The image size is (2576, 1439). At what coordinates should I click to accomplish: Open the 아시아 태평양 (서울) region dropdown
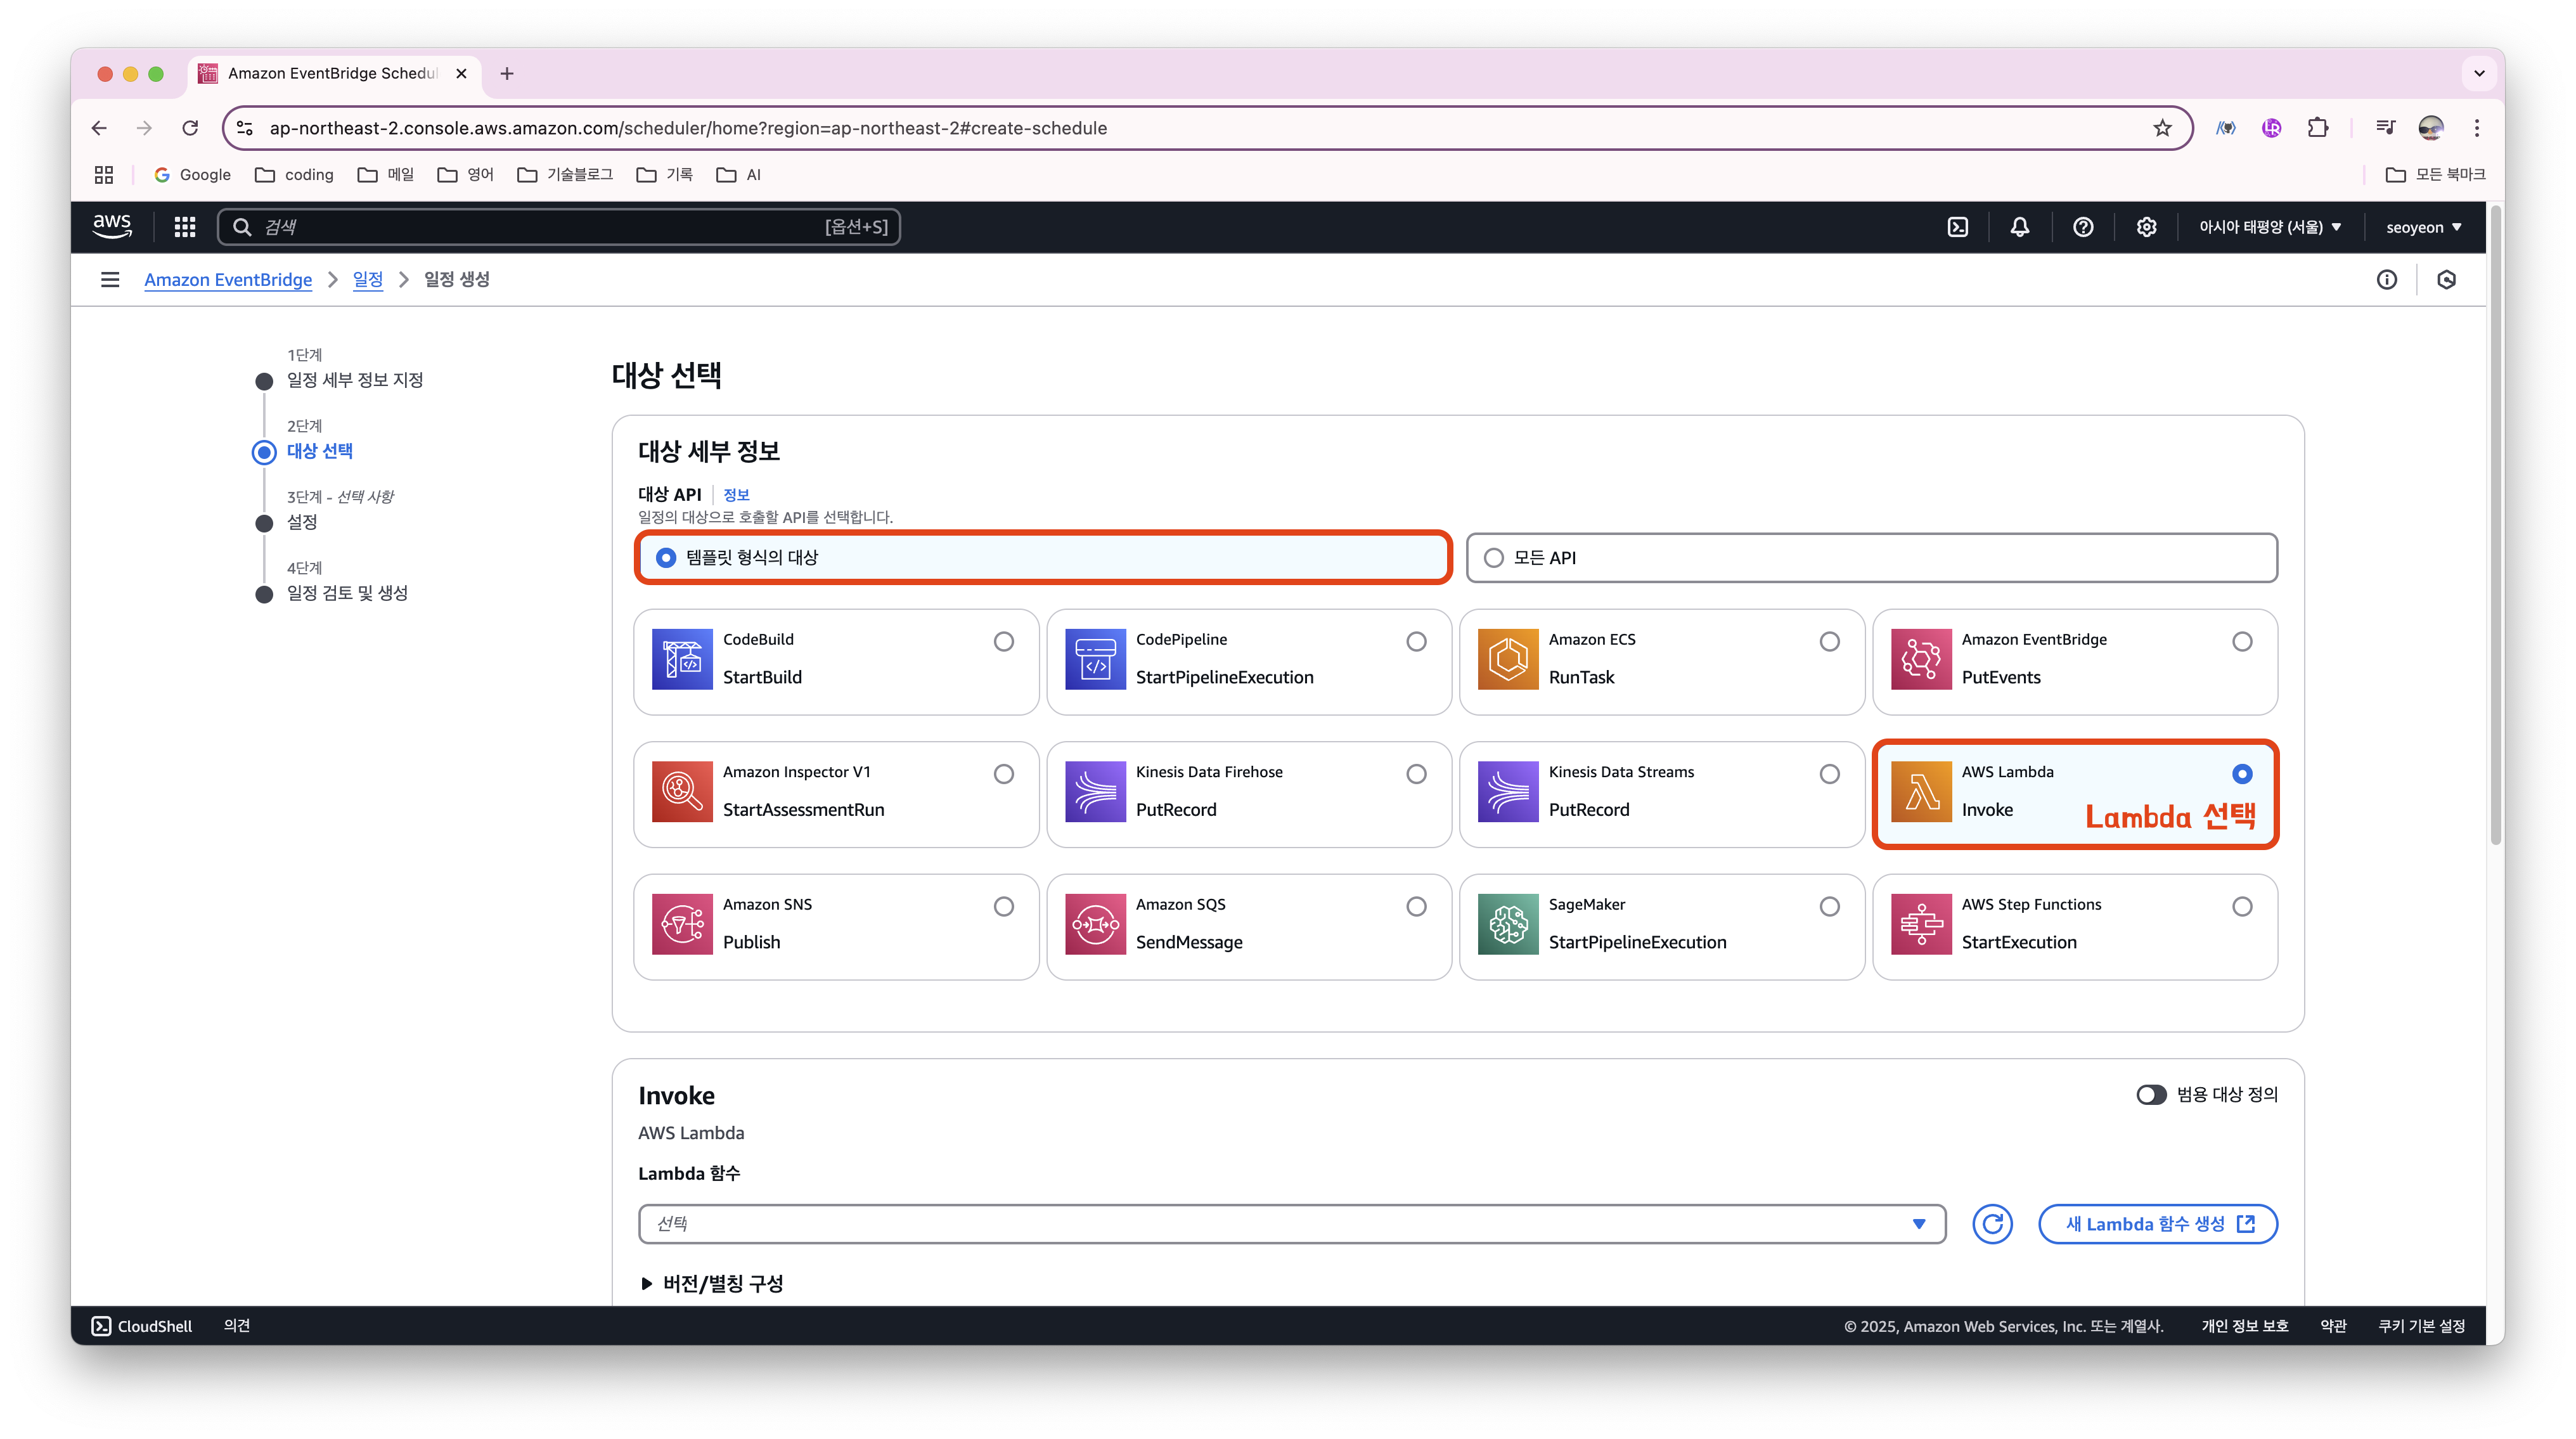pos(2269,227)
